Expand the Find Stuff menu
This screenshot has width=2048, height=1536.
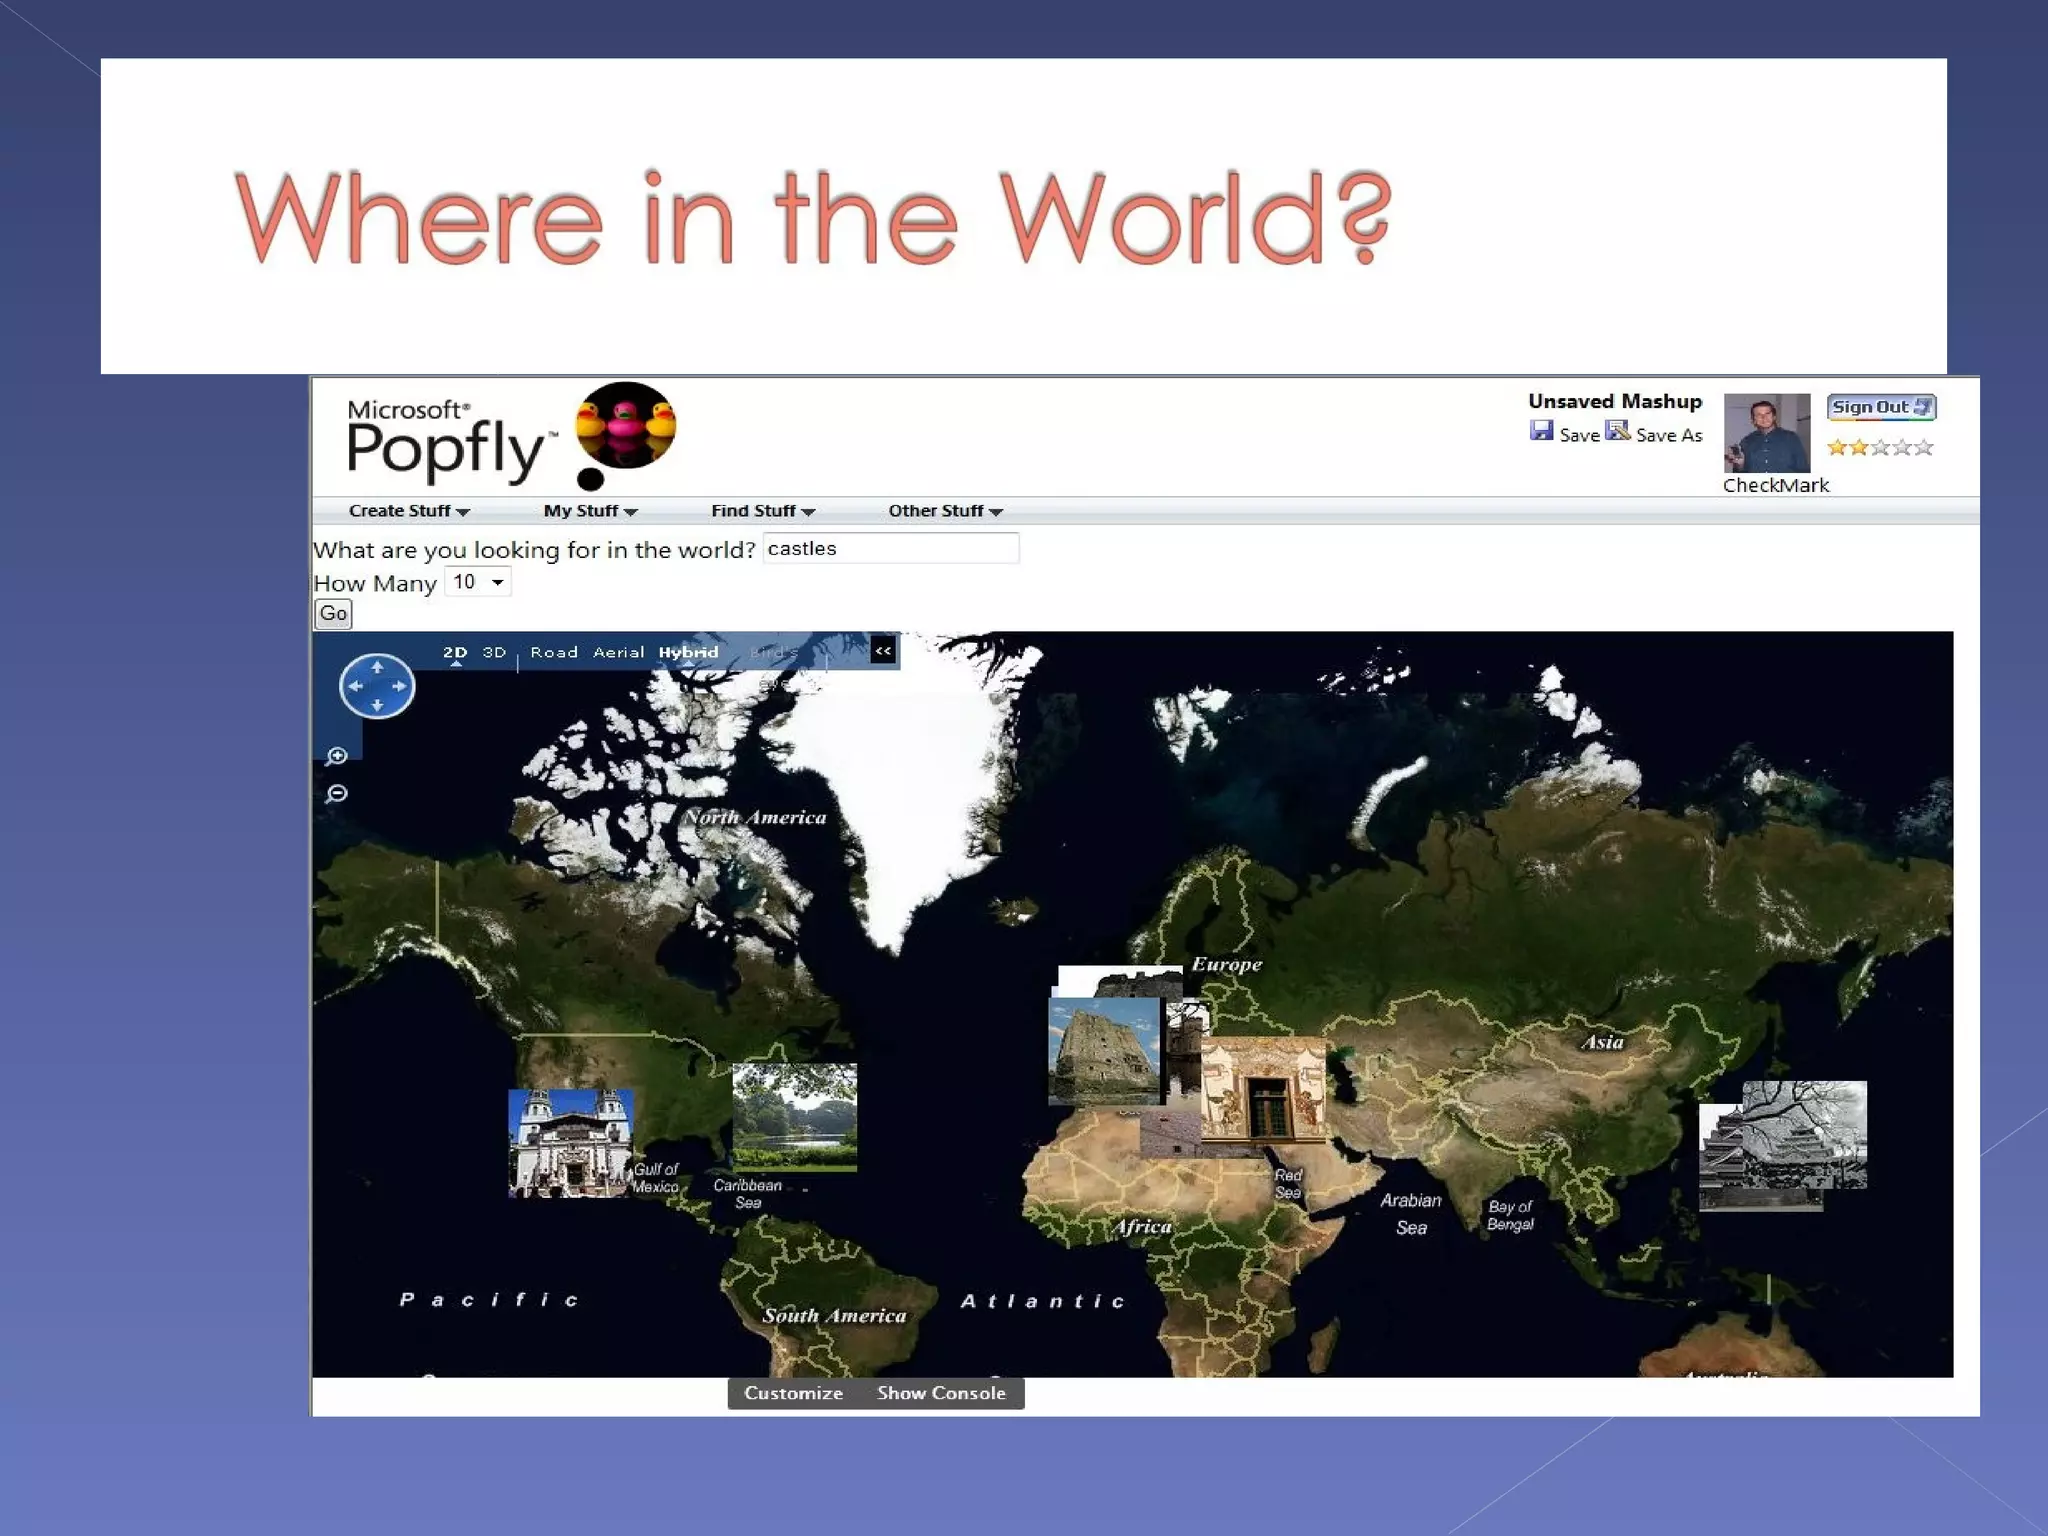point(762,511)
